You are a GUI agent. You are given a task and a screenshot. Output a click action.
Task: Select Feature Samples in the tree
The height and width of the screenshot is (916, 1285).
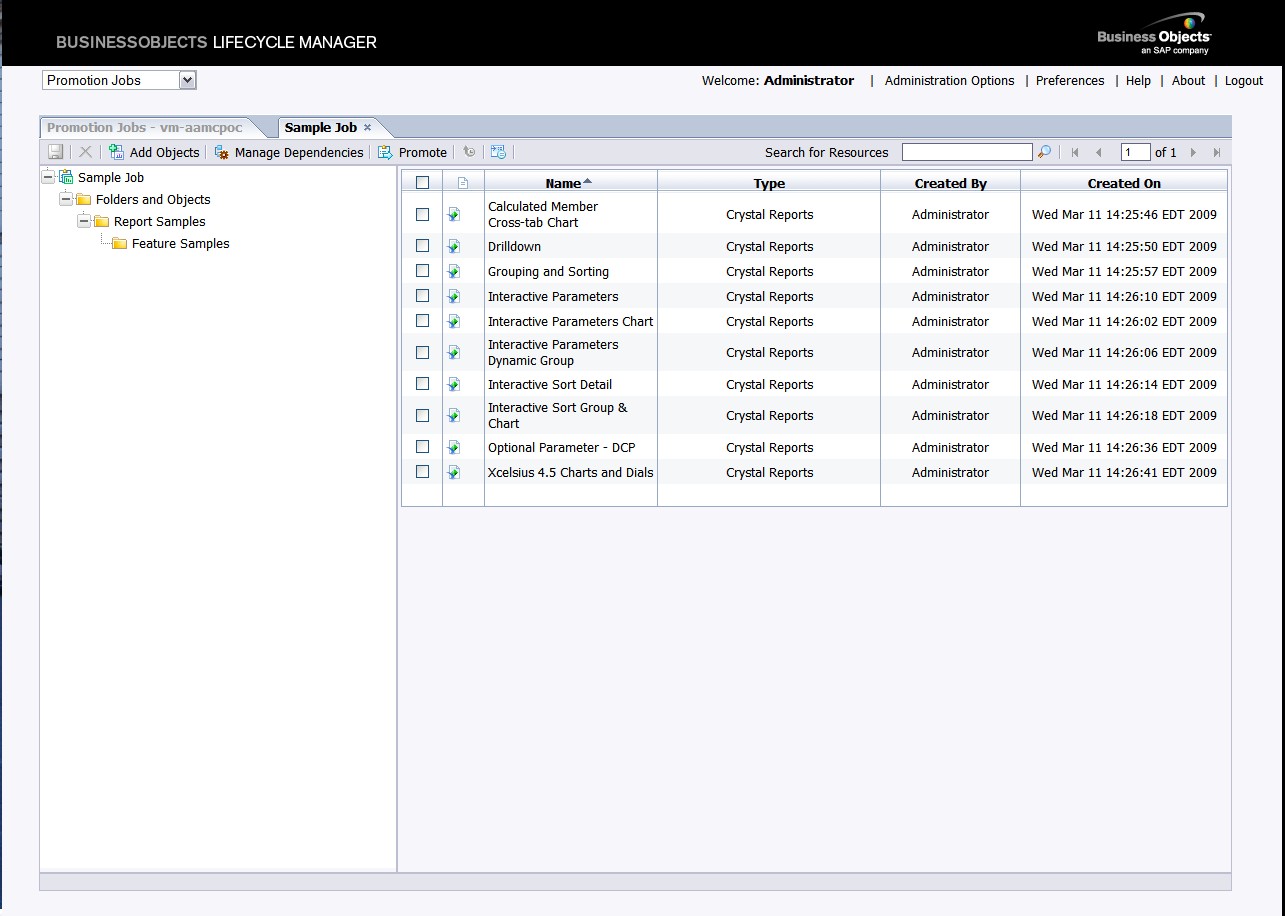pos(181,243)
